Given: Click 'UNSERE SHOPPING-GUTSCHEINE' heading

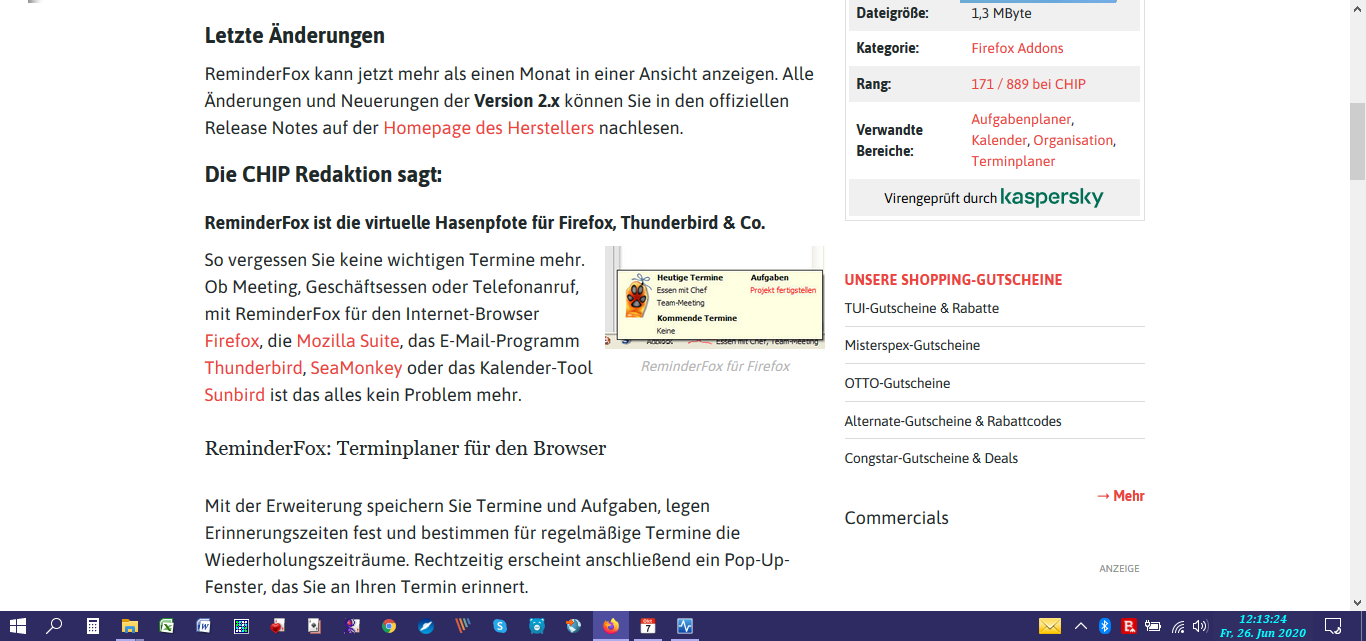Looking at the screenshot, I should (x=953, y=280).
